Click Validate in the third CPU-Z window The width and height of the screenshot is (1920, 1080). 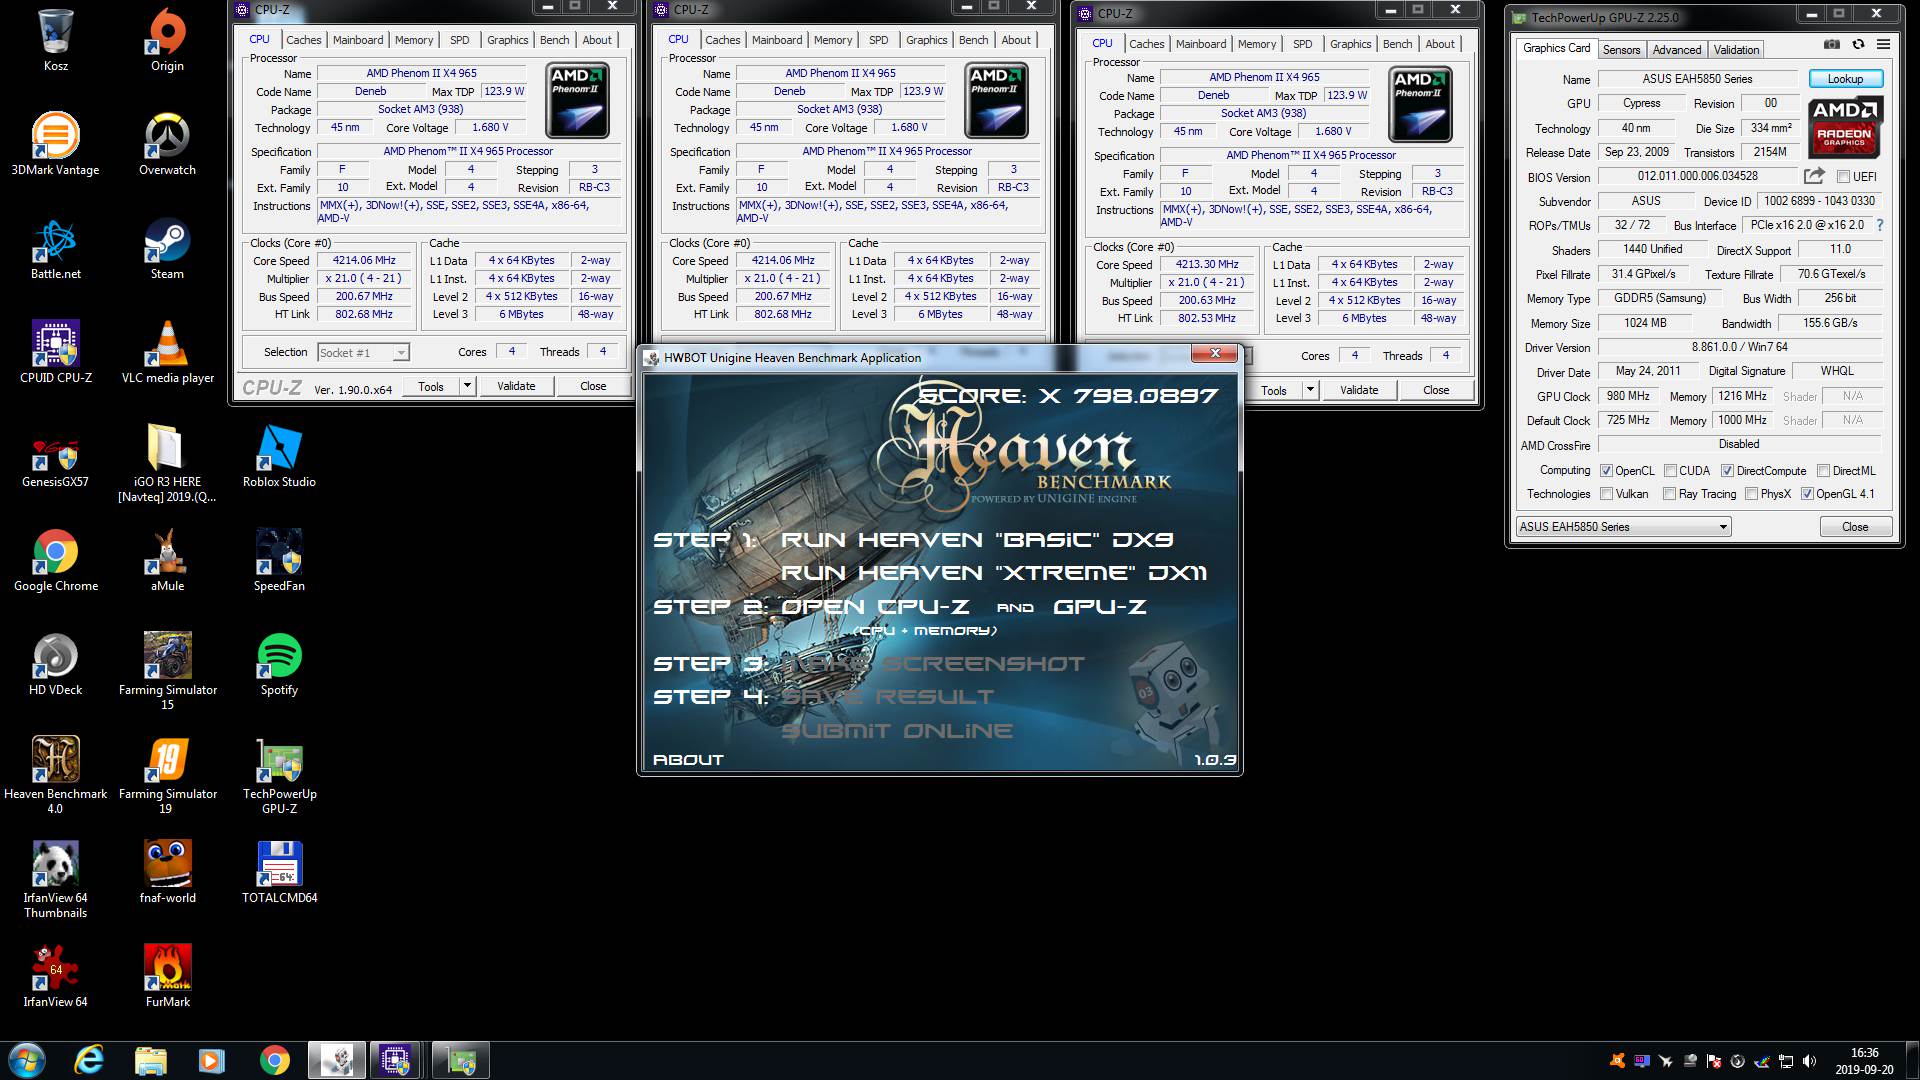pos(1359,390)
